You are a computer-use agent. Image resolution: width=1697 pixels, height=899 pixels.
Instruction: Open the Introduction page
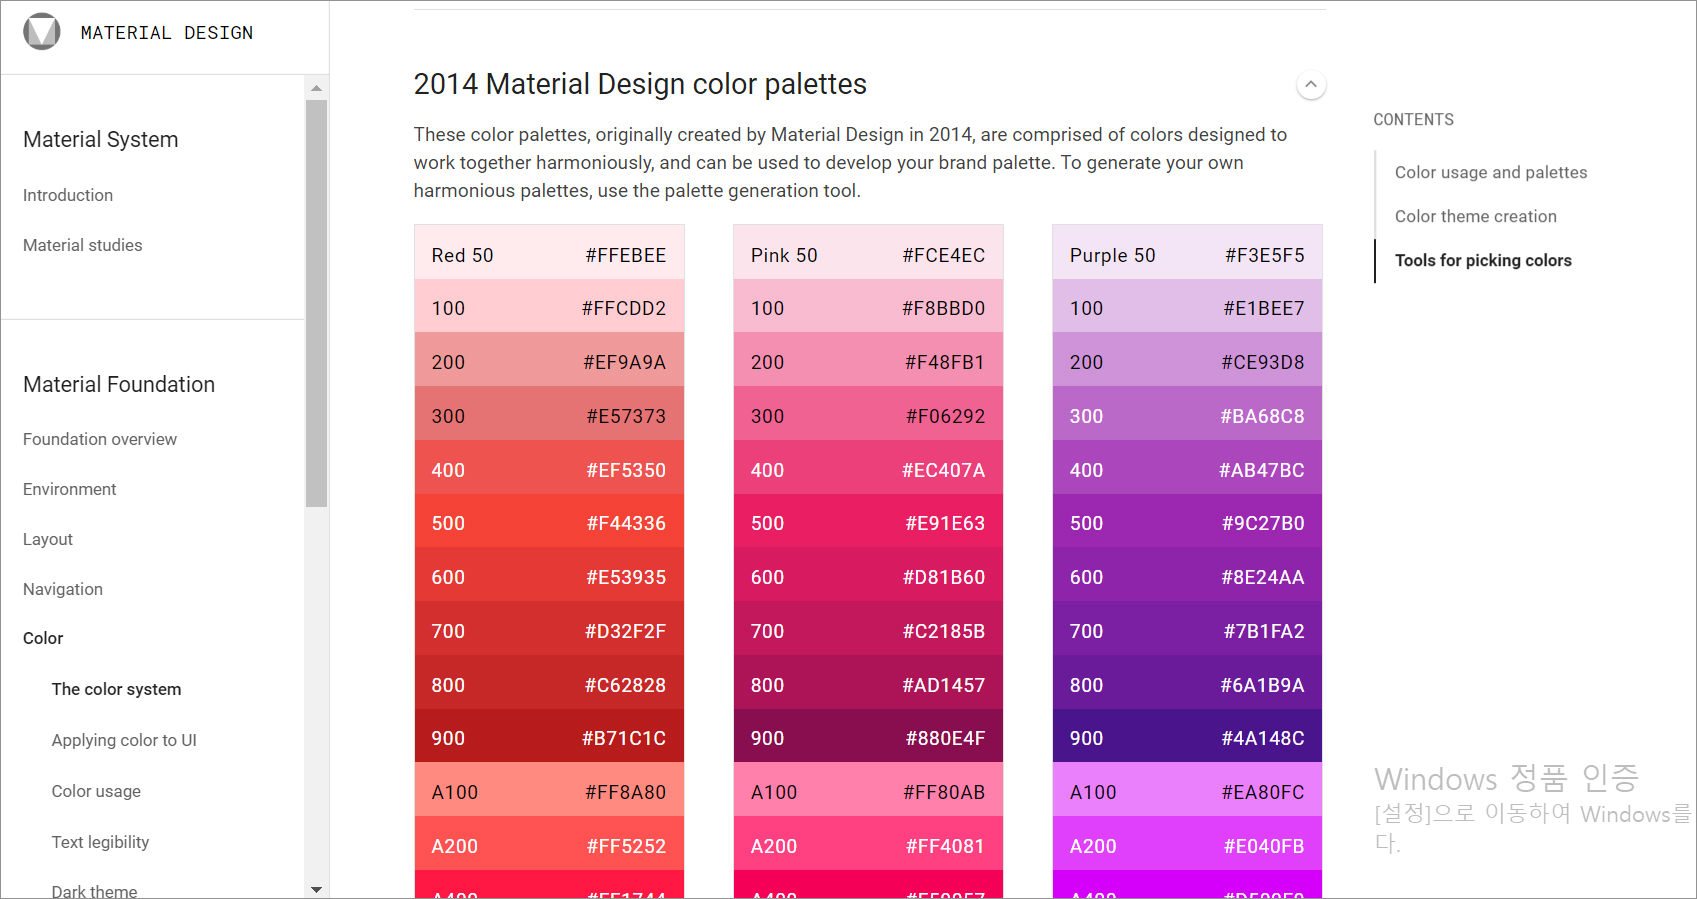[68, 195]
